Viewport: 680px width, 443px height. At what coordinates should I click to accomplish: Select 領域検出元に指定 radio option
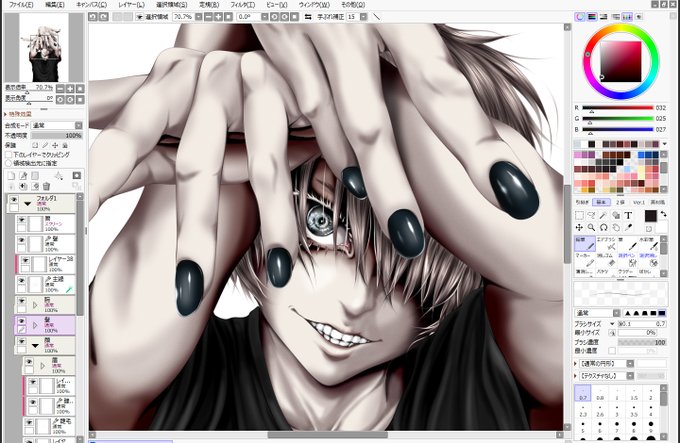[8, 163]
